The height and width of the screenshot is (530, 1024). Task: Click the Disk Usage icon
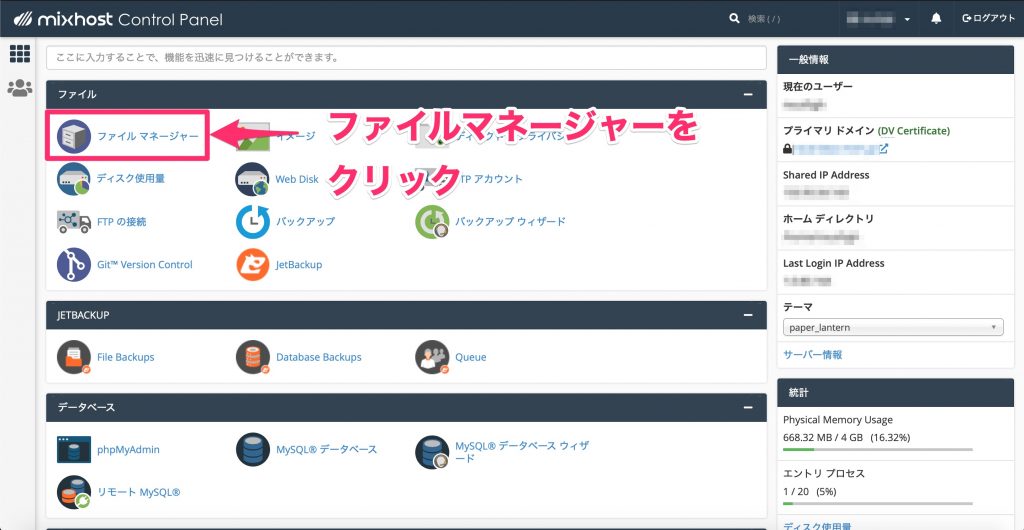[74, 179]
